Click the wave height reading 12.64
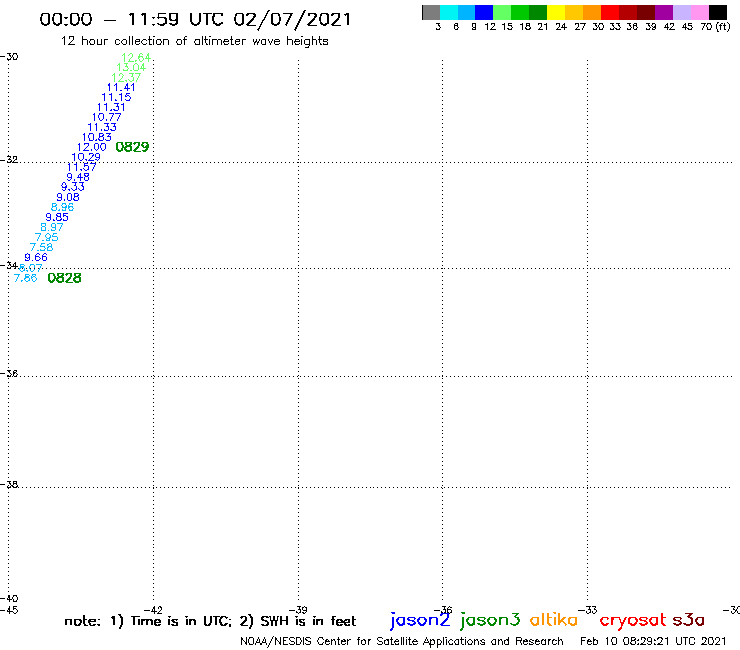This screenshot has width=740, height=650. point(136,58)
